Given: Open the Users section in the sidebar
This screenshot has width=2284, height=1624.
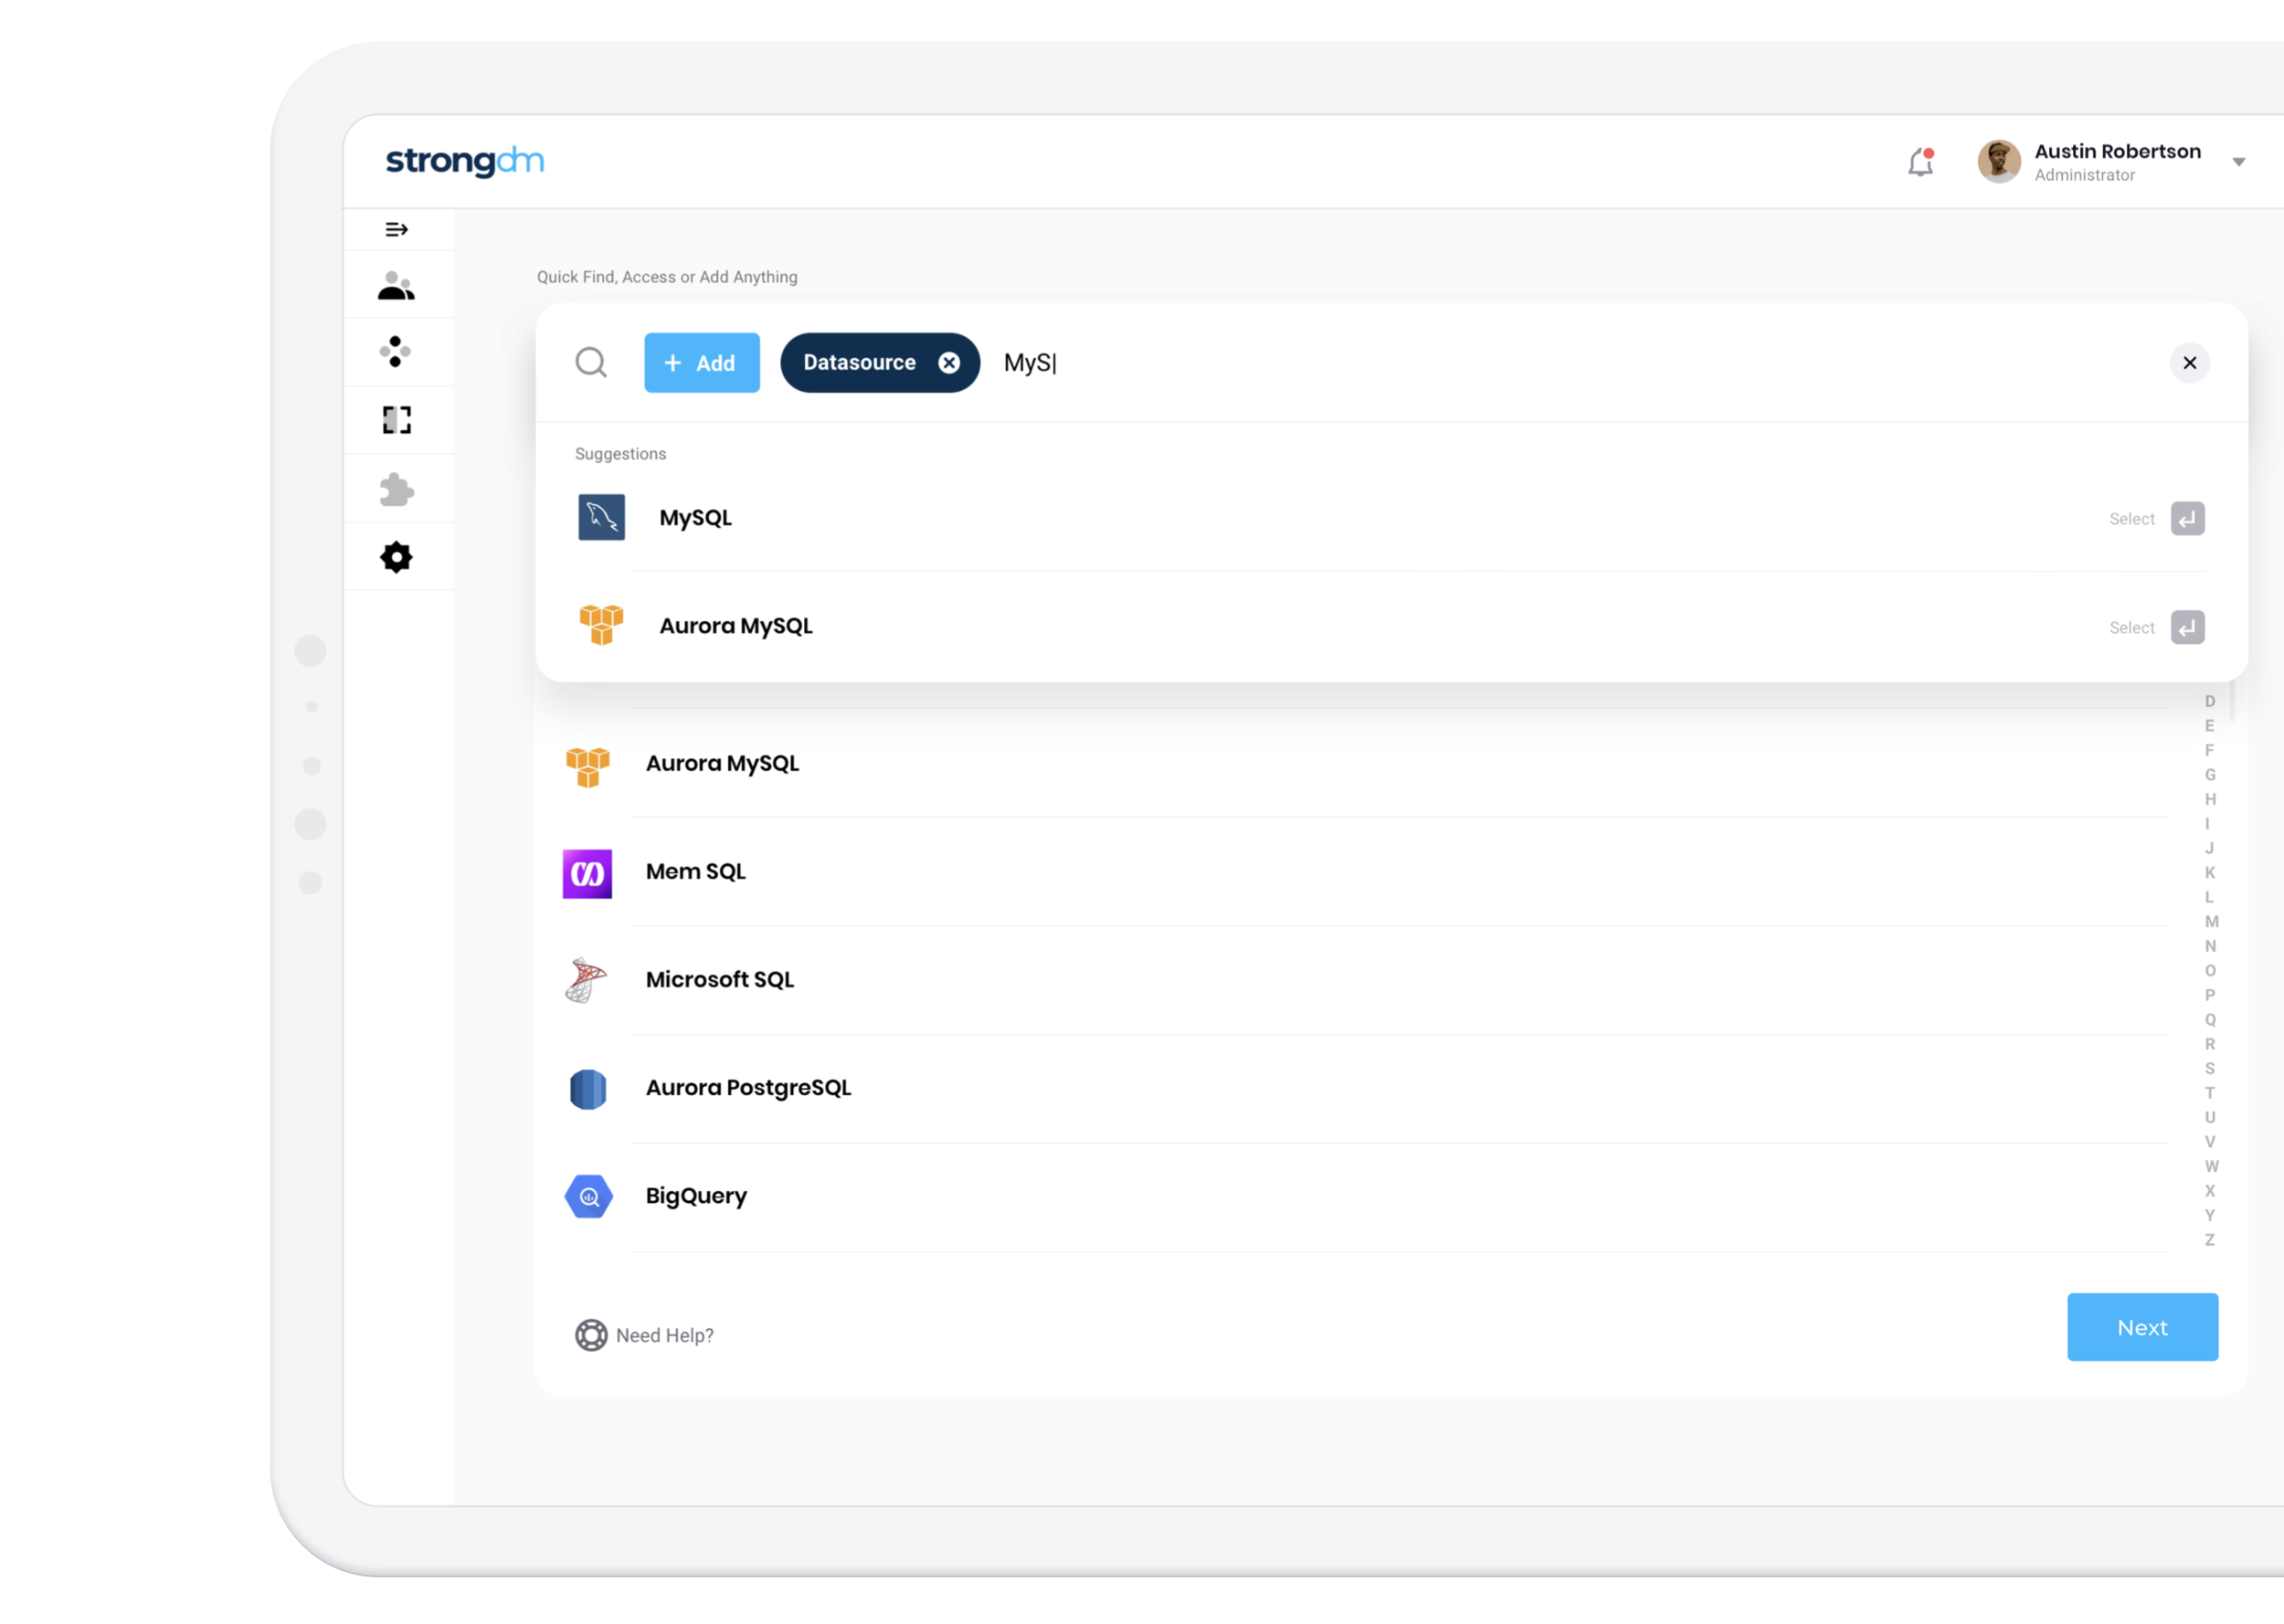Looking at the screenshot, I should click(x=396, y=286).
